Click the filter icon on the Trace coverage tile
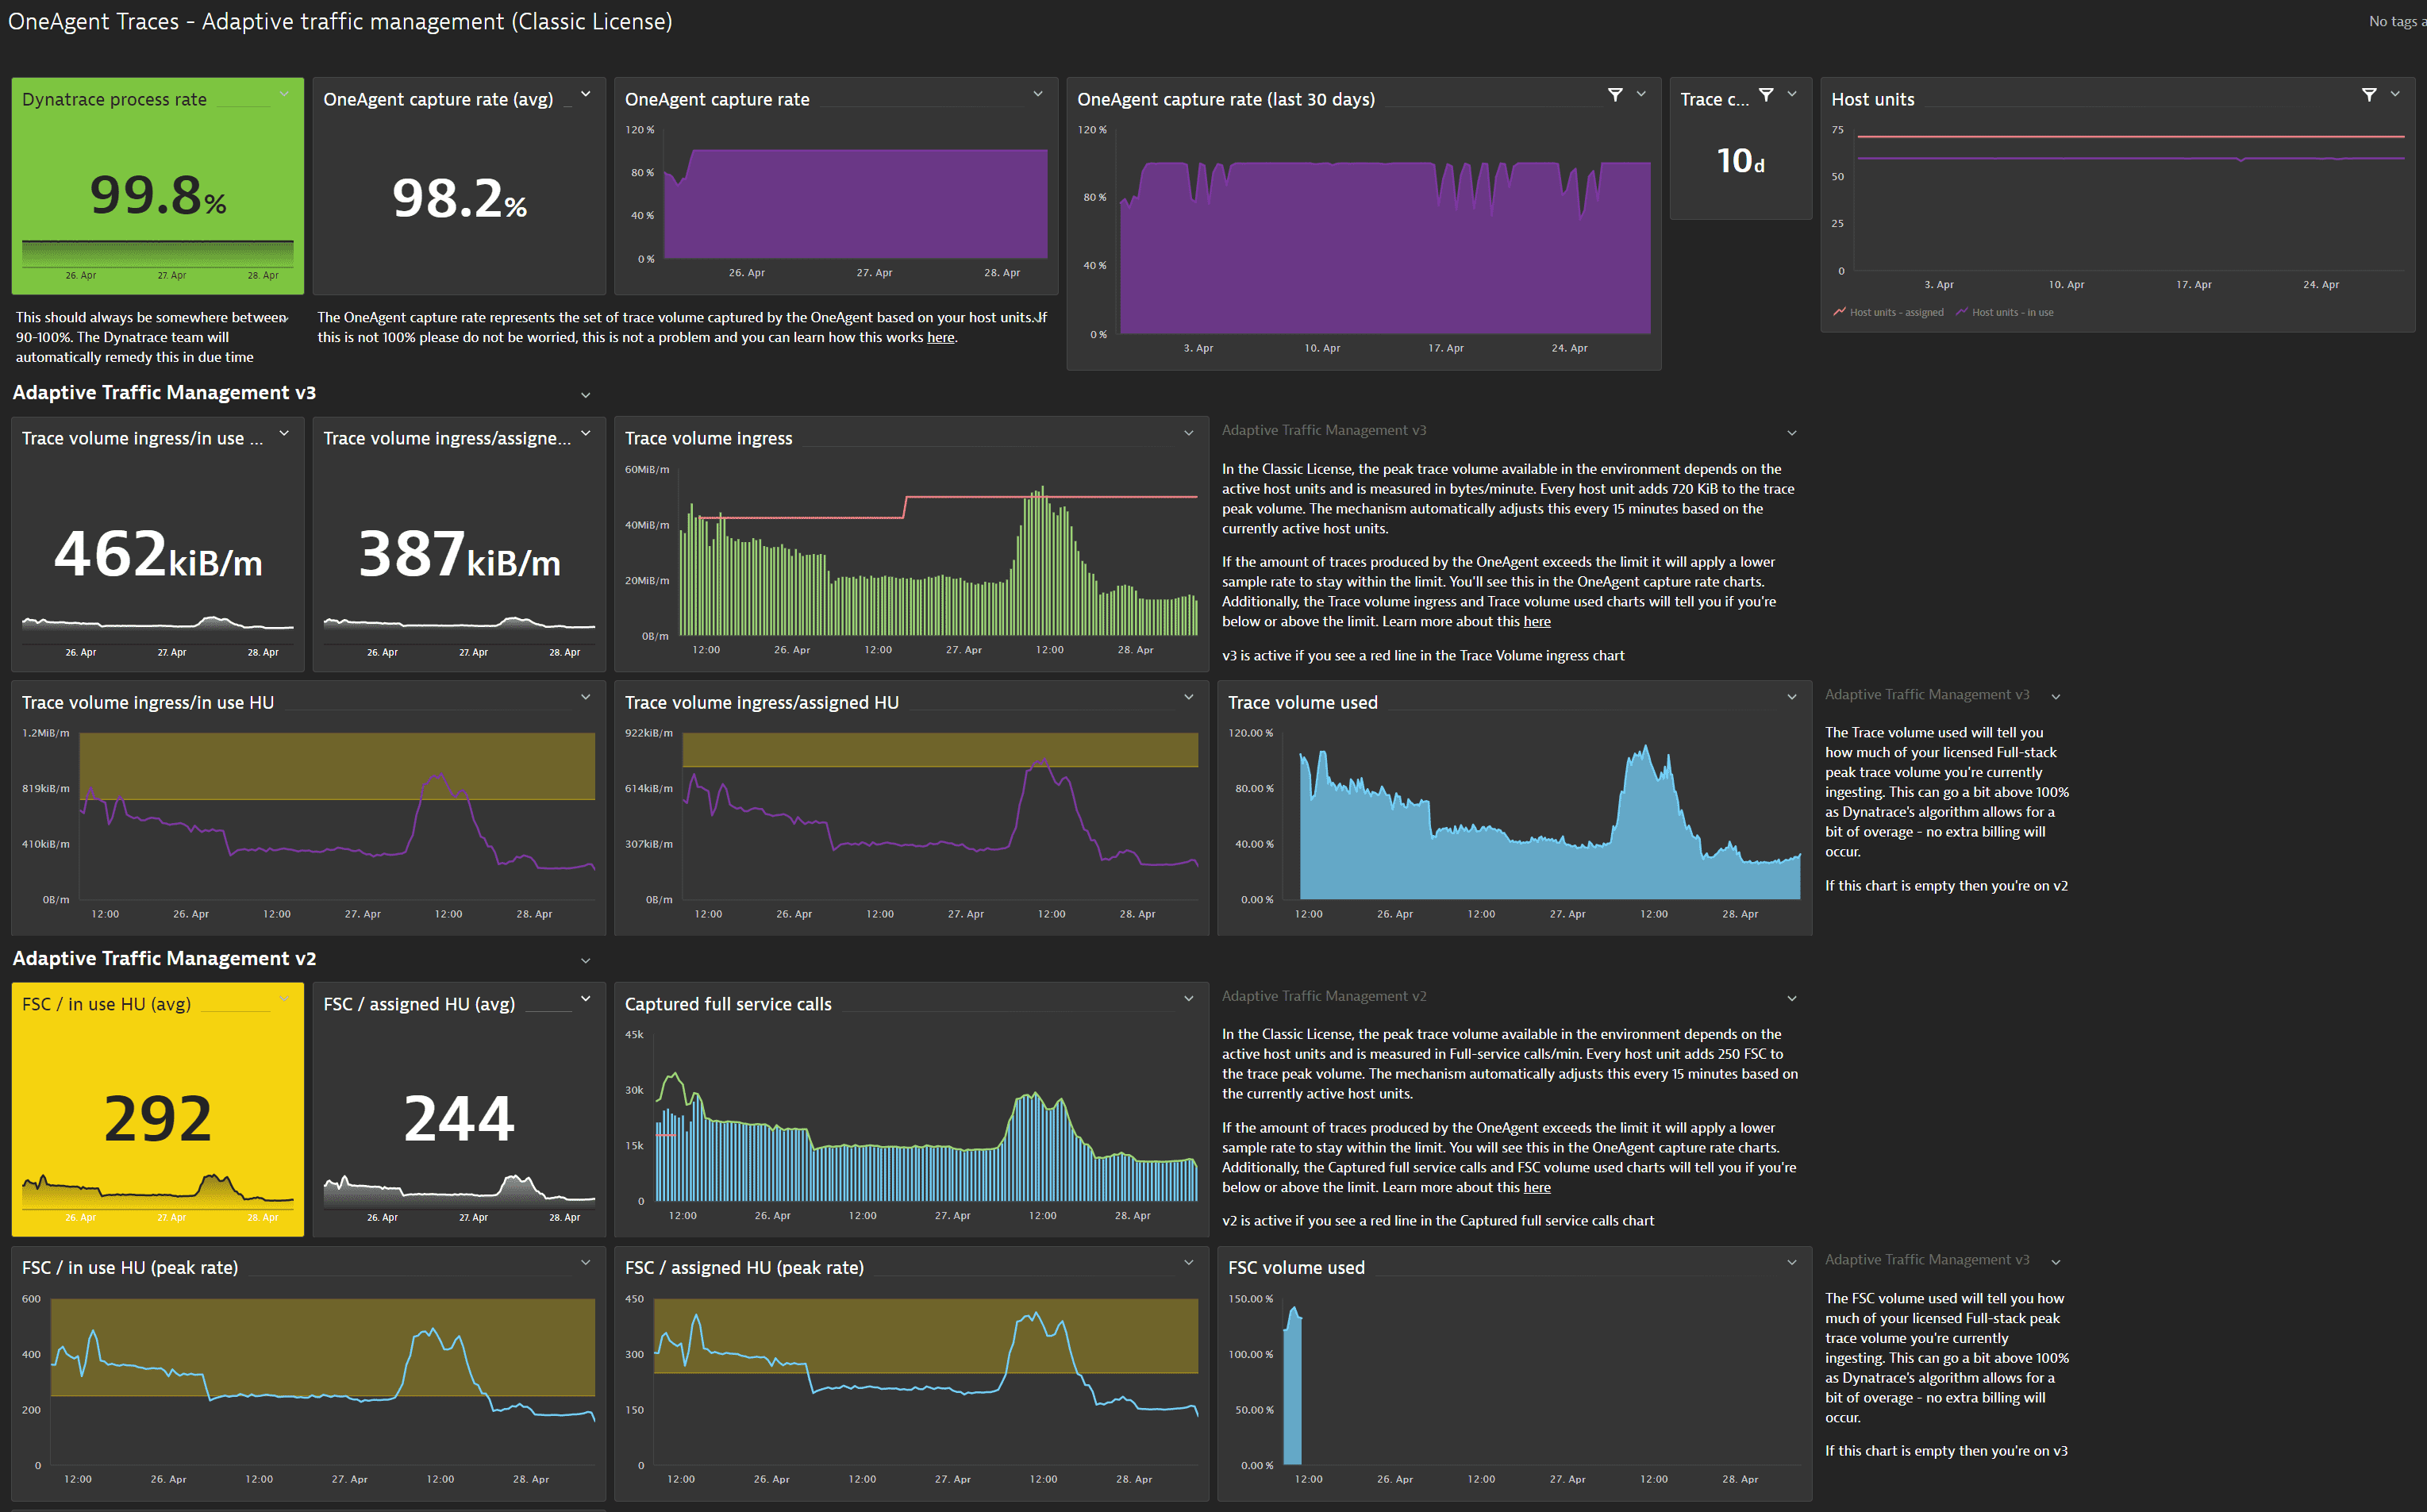 [x=1766, y=94]
